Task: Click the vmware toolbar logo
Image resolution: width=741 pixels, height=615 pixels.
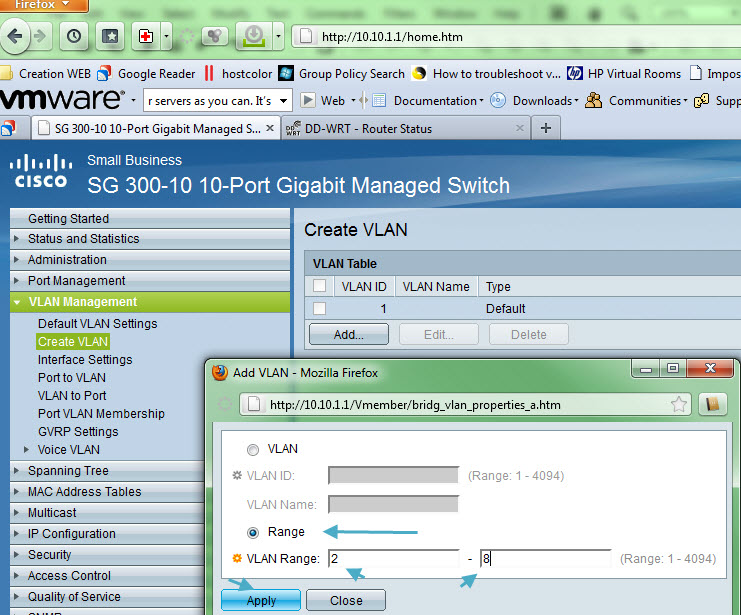Action: pyautogui.click(x=62, y=100)
